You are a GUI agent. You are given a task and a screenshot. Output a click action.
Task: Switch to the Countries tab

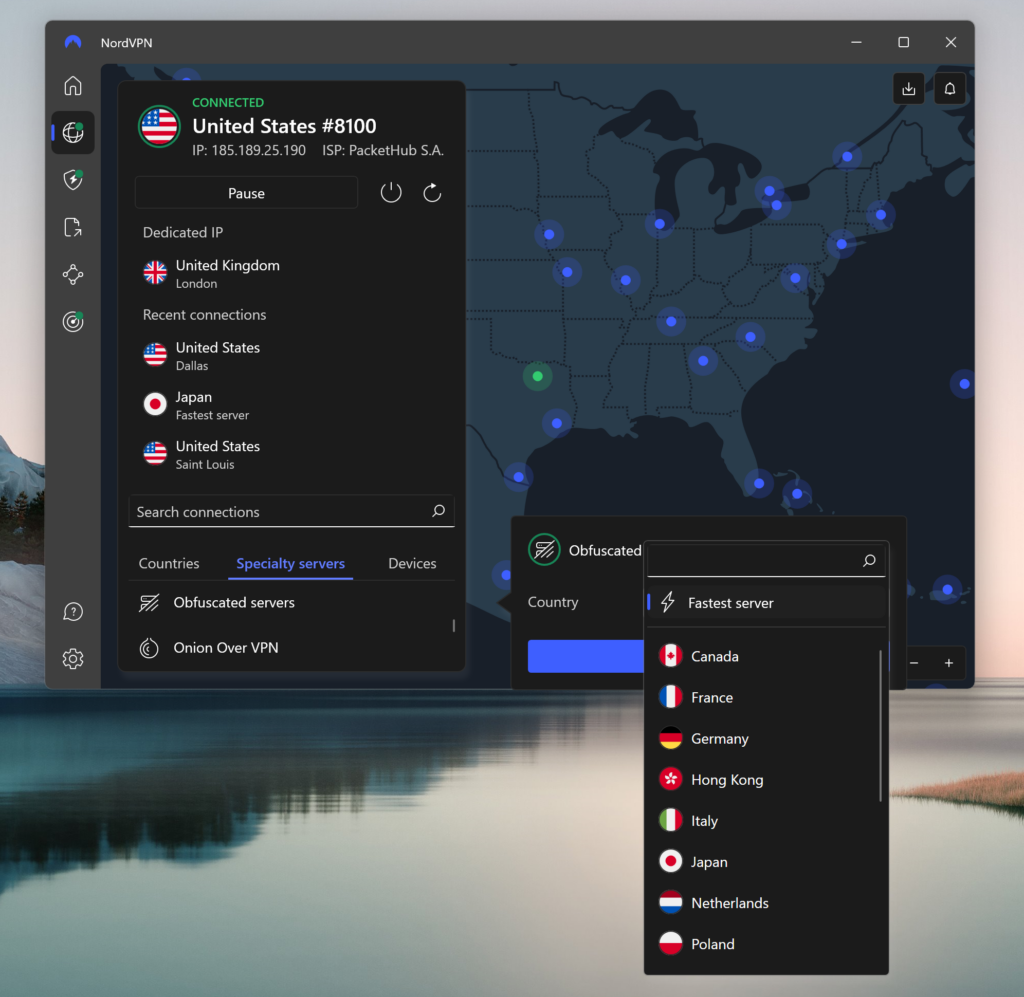(x=168, y=563)
